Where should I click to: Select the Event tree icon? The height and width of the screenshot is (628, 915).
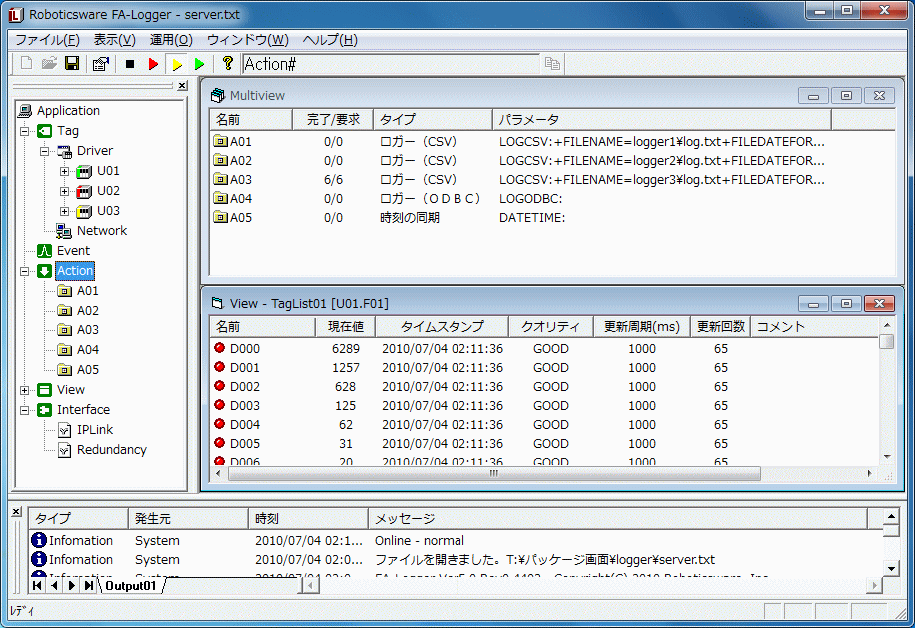coord(44,250)
